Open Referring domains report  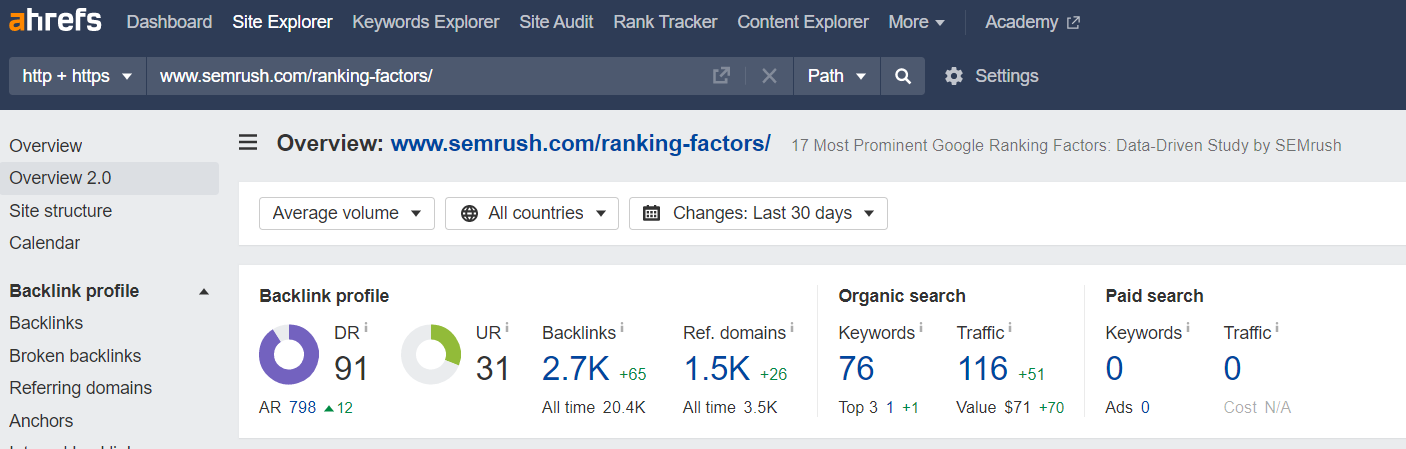click(80, 388)
